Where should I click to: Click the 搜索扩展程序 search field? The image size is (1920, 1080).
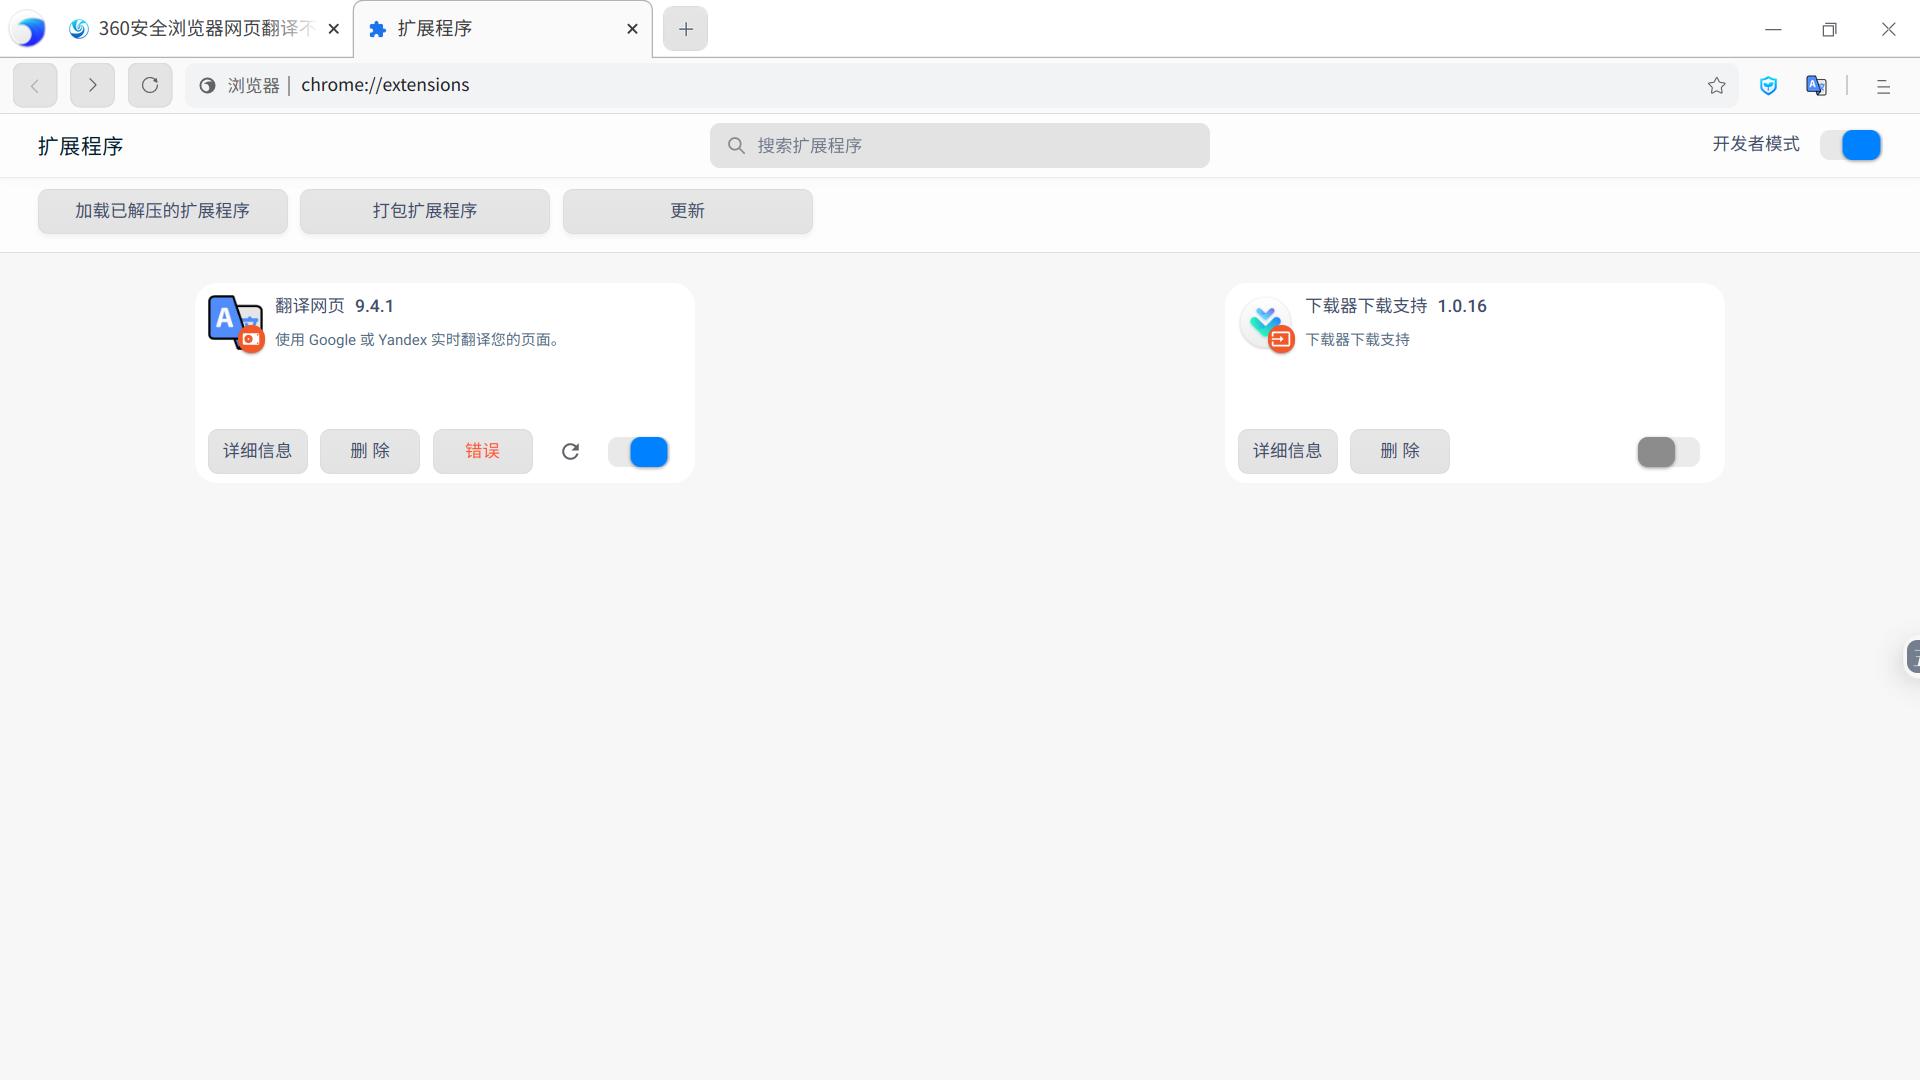[960, 146]
